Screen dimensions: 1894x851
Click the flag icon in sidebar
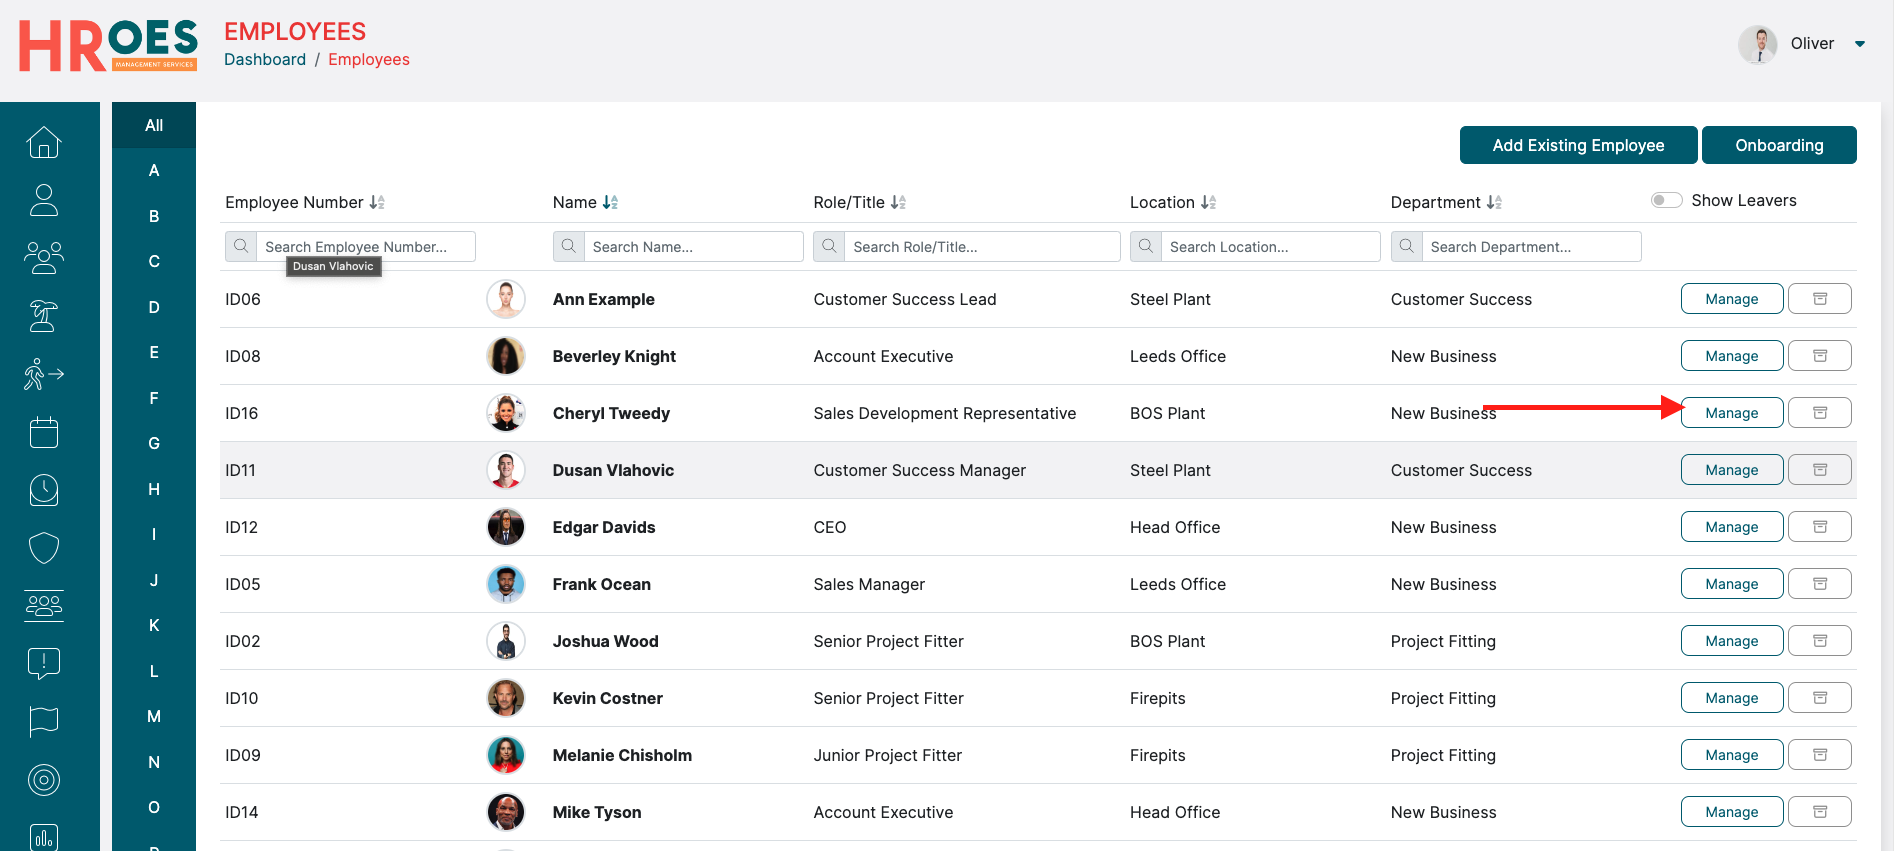[44, 721]
